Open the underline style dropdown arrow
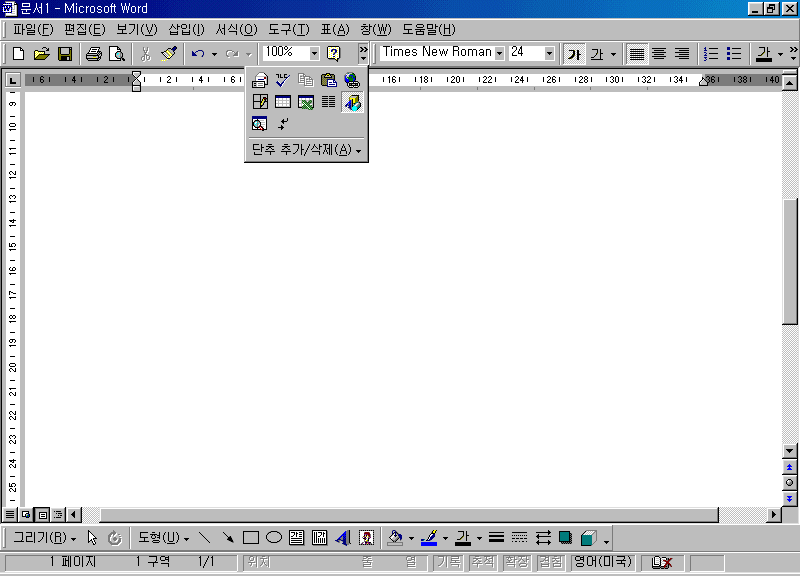 (613, 54)
